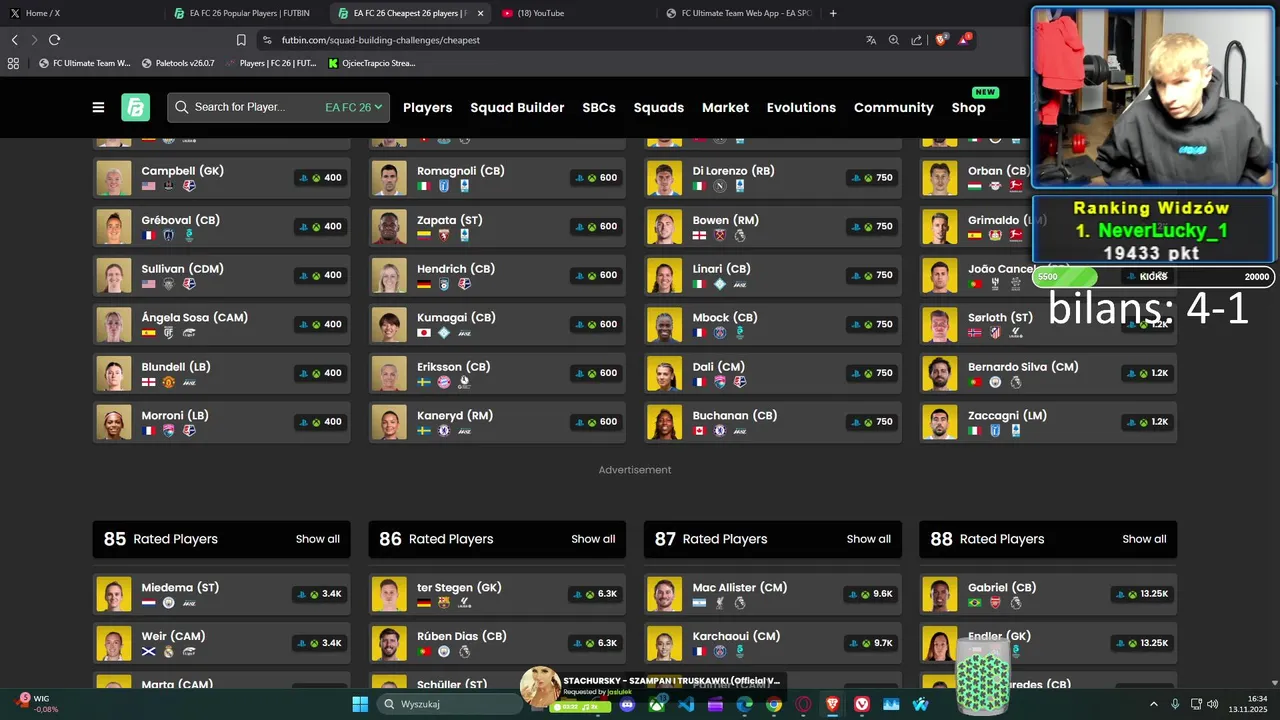Open OjciecTrapcio Stream bookmark
The width and height of the screenshot is (1280, 720).
click(371, 63)
